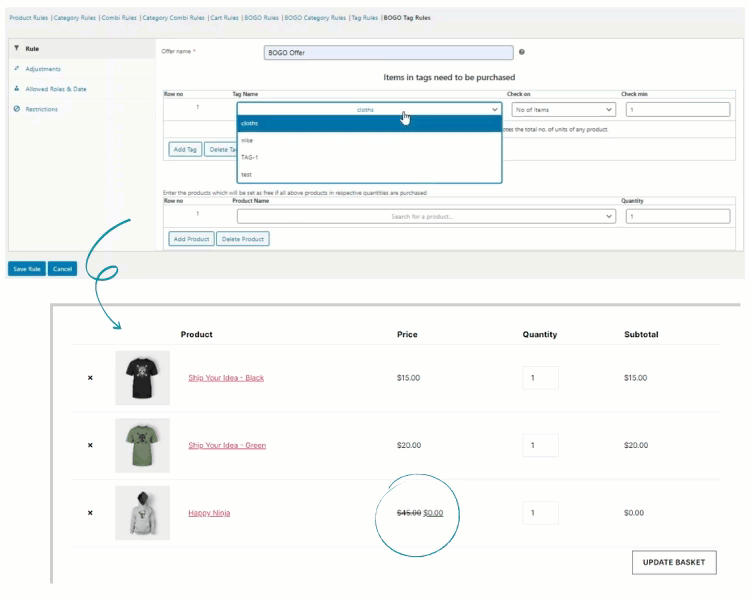Open the Tag Rules tab

coord(364,18)
